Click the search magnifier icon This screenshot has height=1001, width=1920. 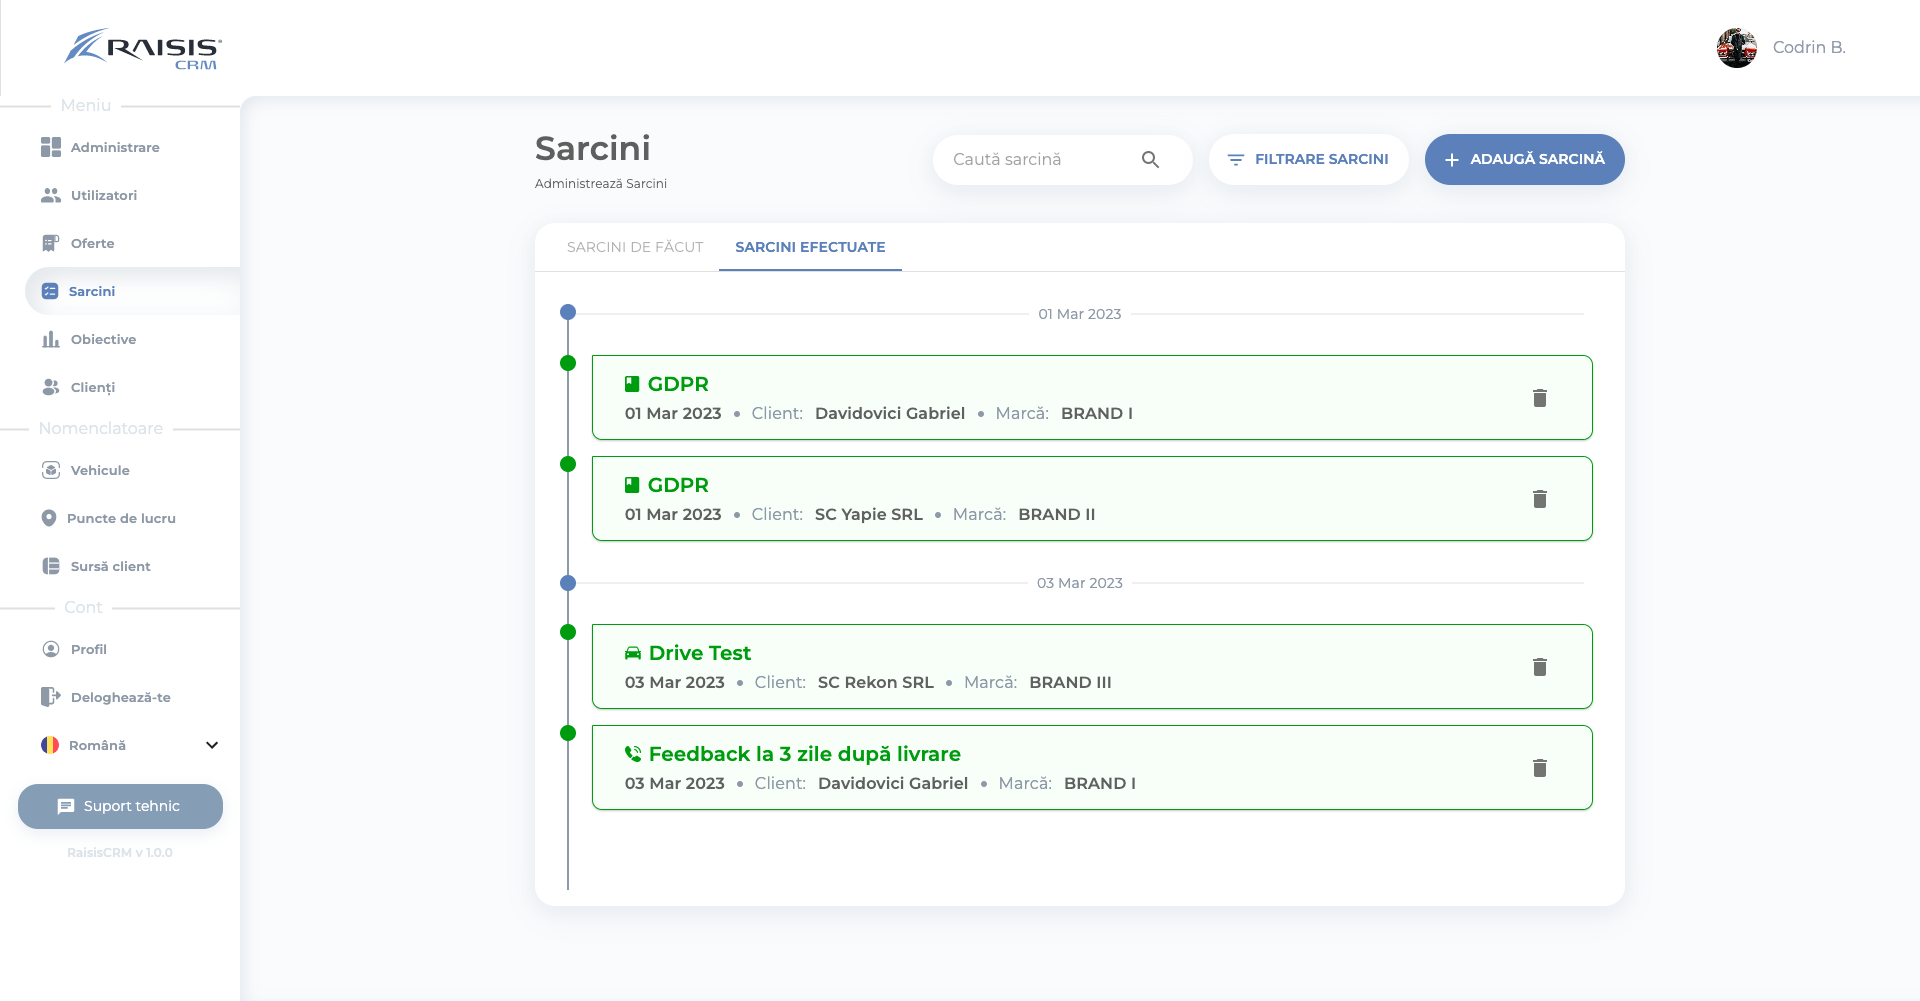[1150, 160]
